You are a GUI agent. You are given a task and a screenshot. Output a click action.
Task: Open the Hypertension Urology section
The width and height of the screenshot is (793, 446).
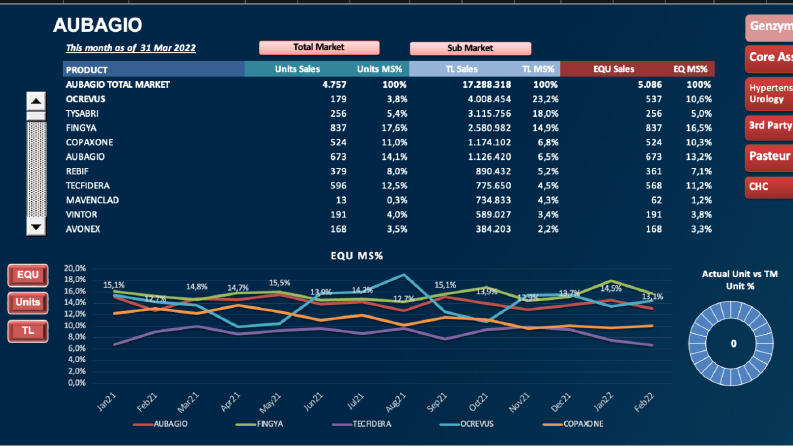pos(769,94)
